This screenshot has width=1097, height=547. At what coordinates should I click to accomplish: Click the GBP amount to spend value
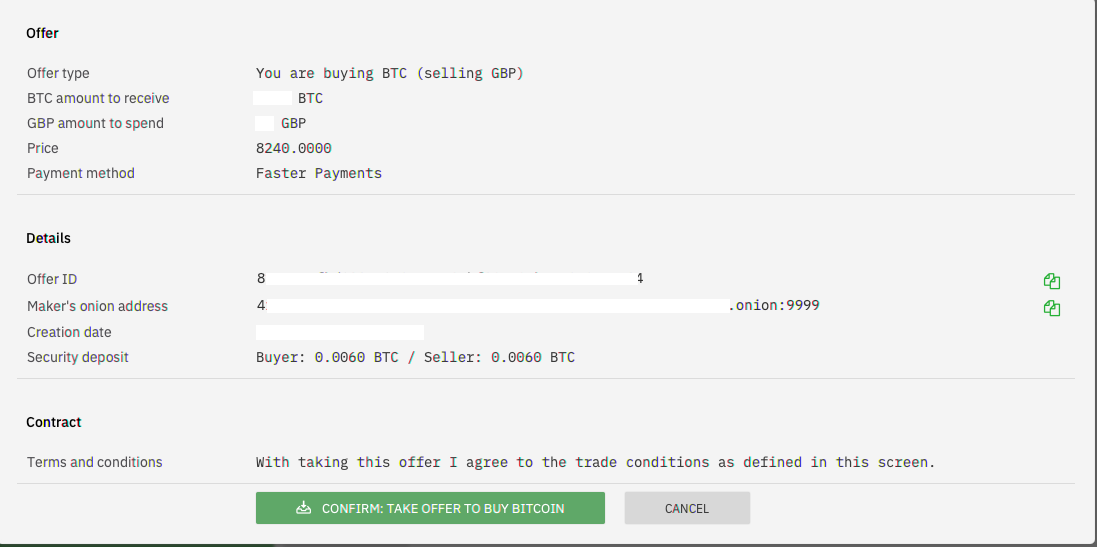click(281, 124)
